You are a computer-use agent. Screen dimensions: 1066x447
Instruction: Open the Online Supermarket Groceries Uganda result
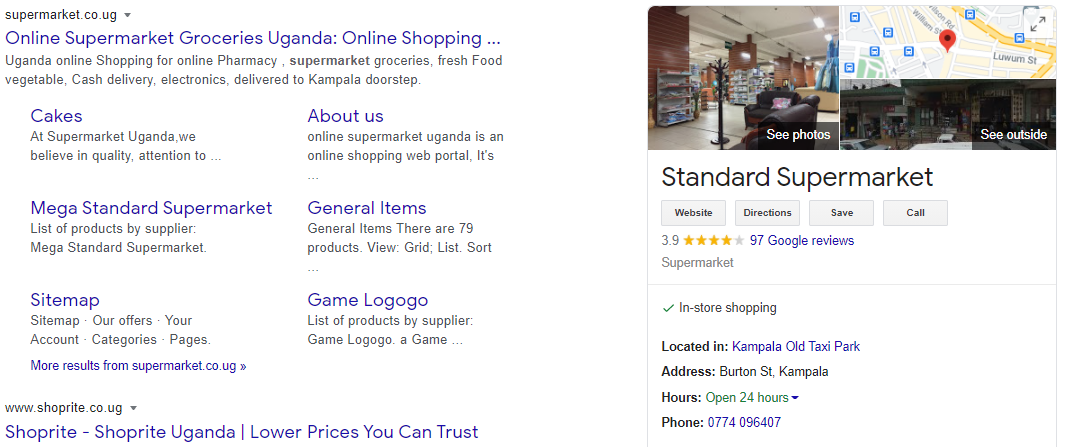tap(253, 38)
